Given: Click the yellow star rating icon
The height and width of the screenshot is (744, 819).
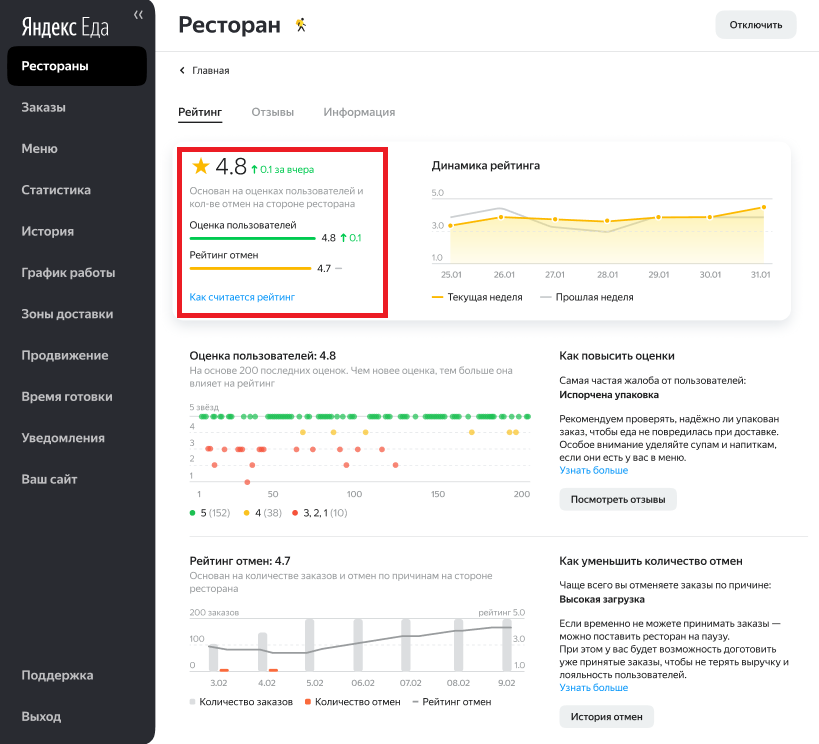Looking at the screenshot, I should coord(201,166).
